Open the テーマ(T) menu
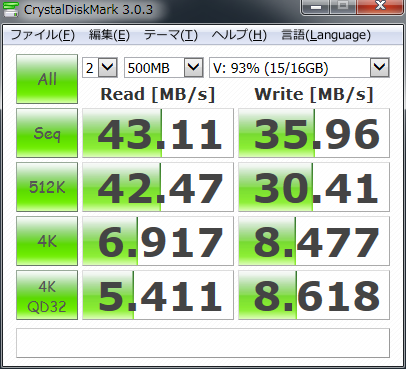 171,35
